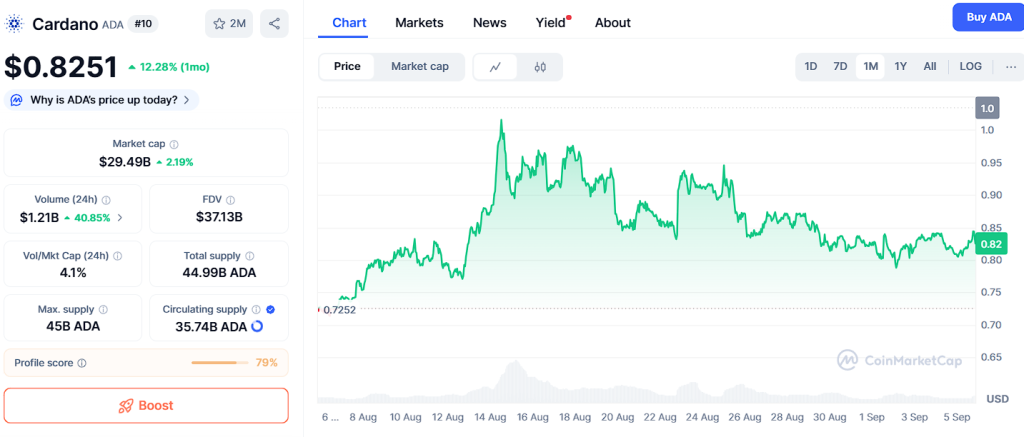Open the three-dots chart options menu

[1011, 67]
